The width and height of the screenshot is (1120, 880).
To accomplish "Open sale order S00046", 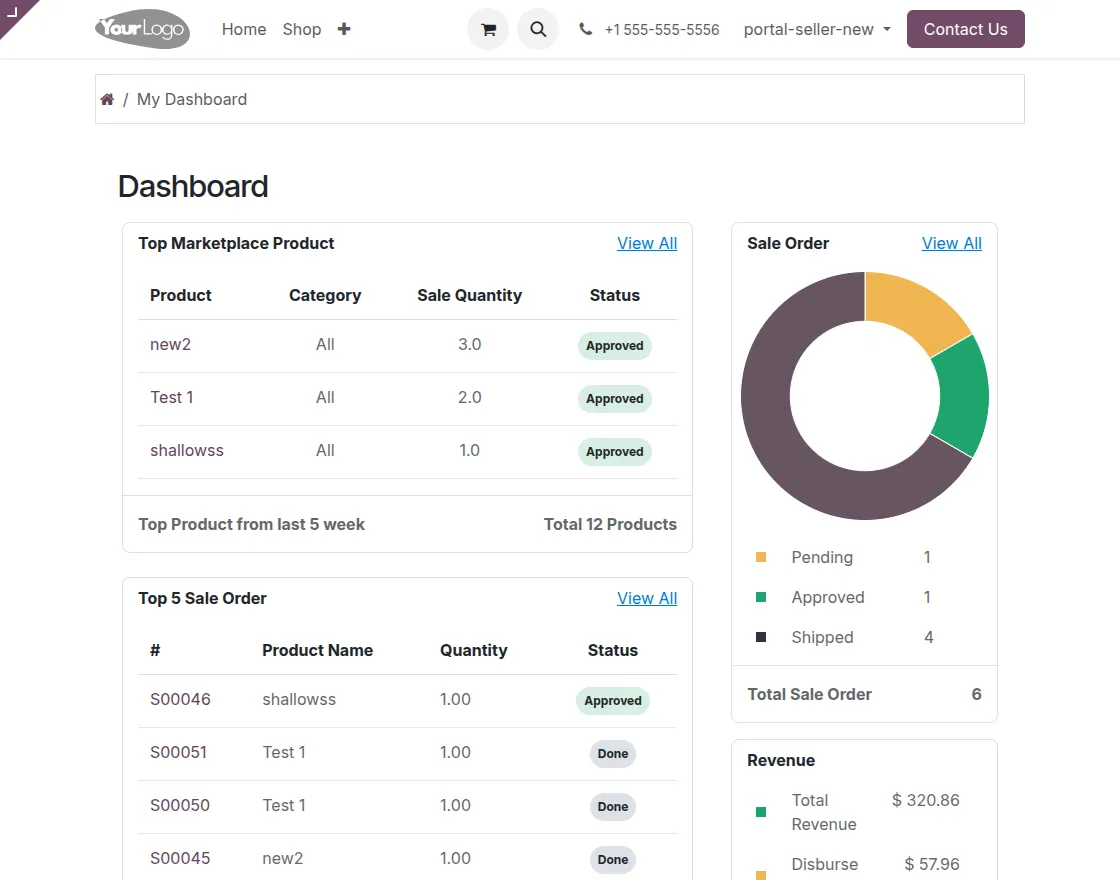I will tap(180, 699).
